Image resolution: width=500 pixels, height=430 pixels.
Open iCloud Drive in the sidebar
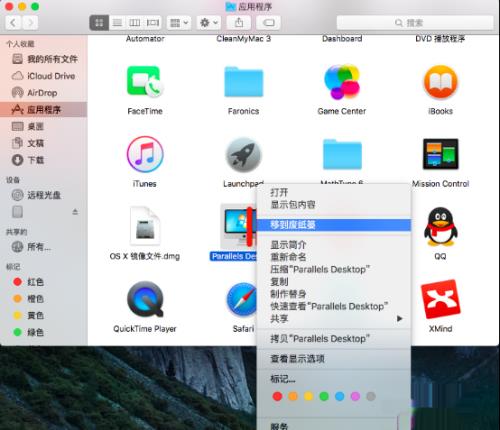tap(44, 76)
